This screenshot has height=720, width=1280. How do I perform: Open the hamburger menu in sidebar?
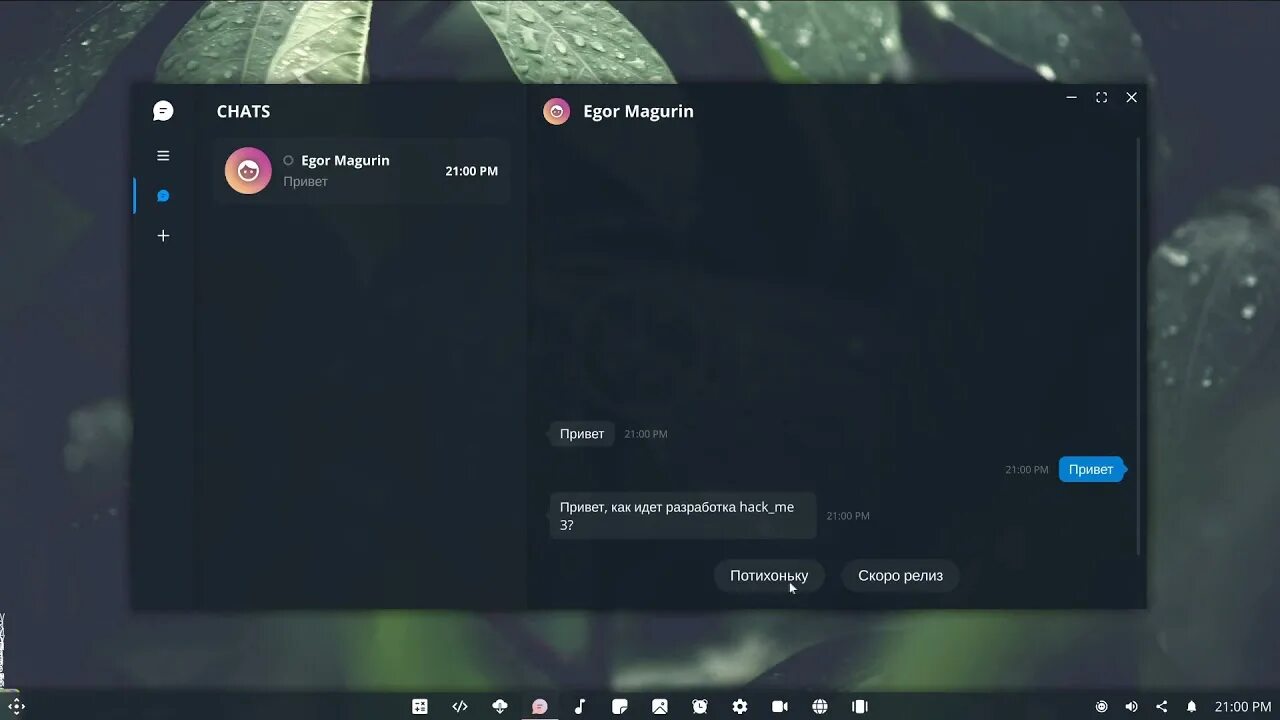point(163,156)
